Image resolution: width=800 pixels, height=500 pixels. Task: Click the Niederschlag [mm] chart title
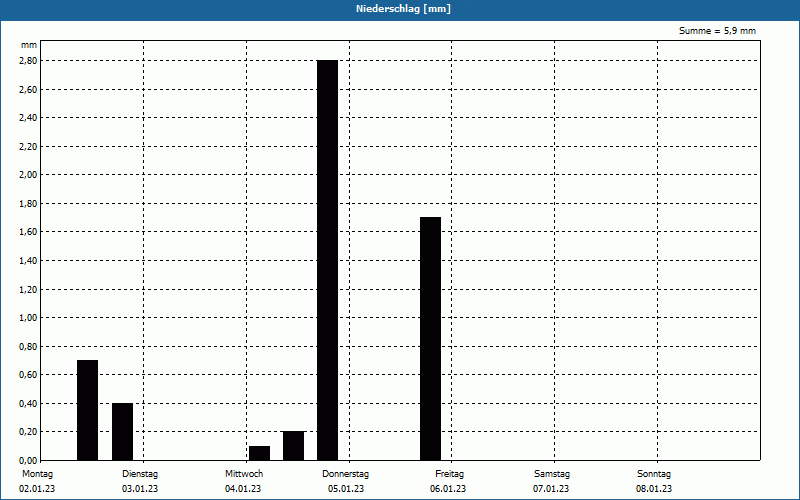403,9
